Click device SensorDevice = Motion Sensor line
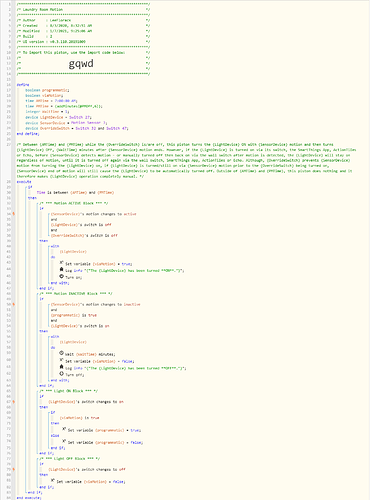This screenshot has height=500, width=372. (x=66, y=123)
